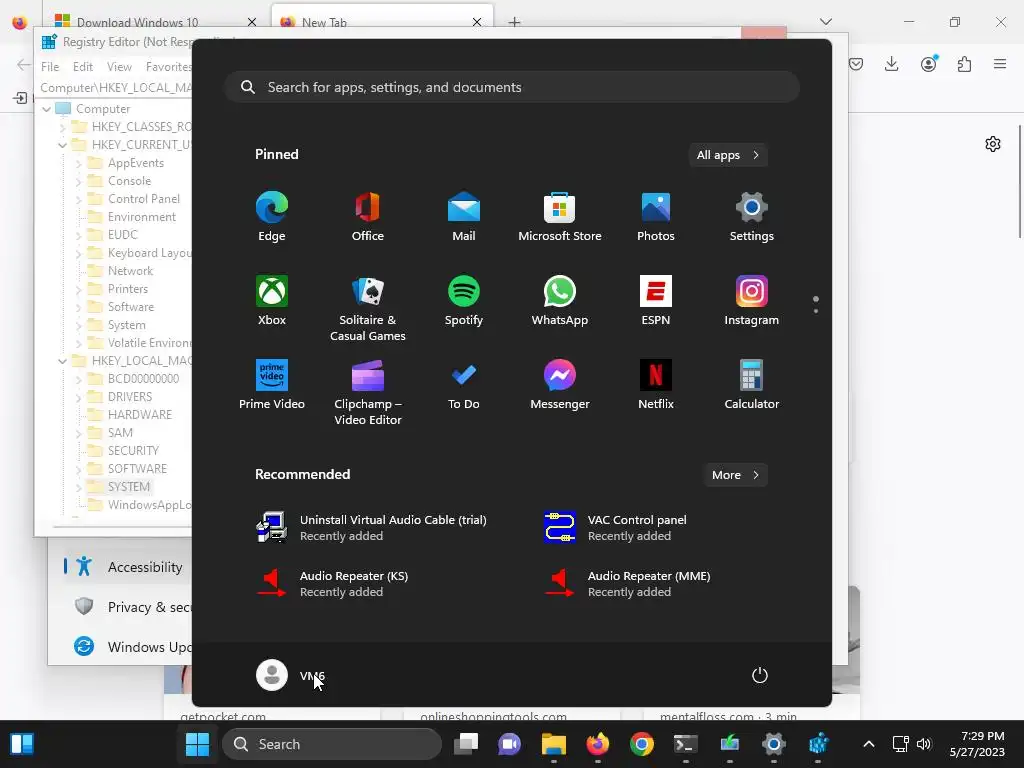This screenshot has width=1024, height=768.
Task: Open taskbar Search box
Action: 332,744
